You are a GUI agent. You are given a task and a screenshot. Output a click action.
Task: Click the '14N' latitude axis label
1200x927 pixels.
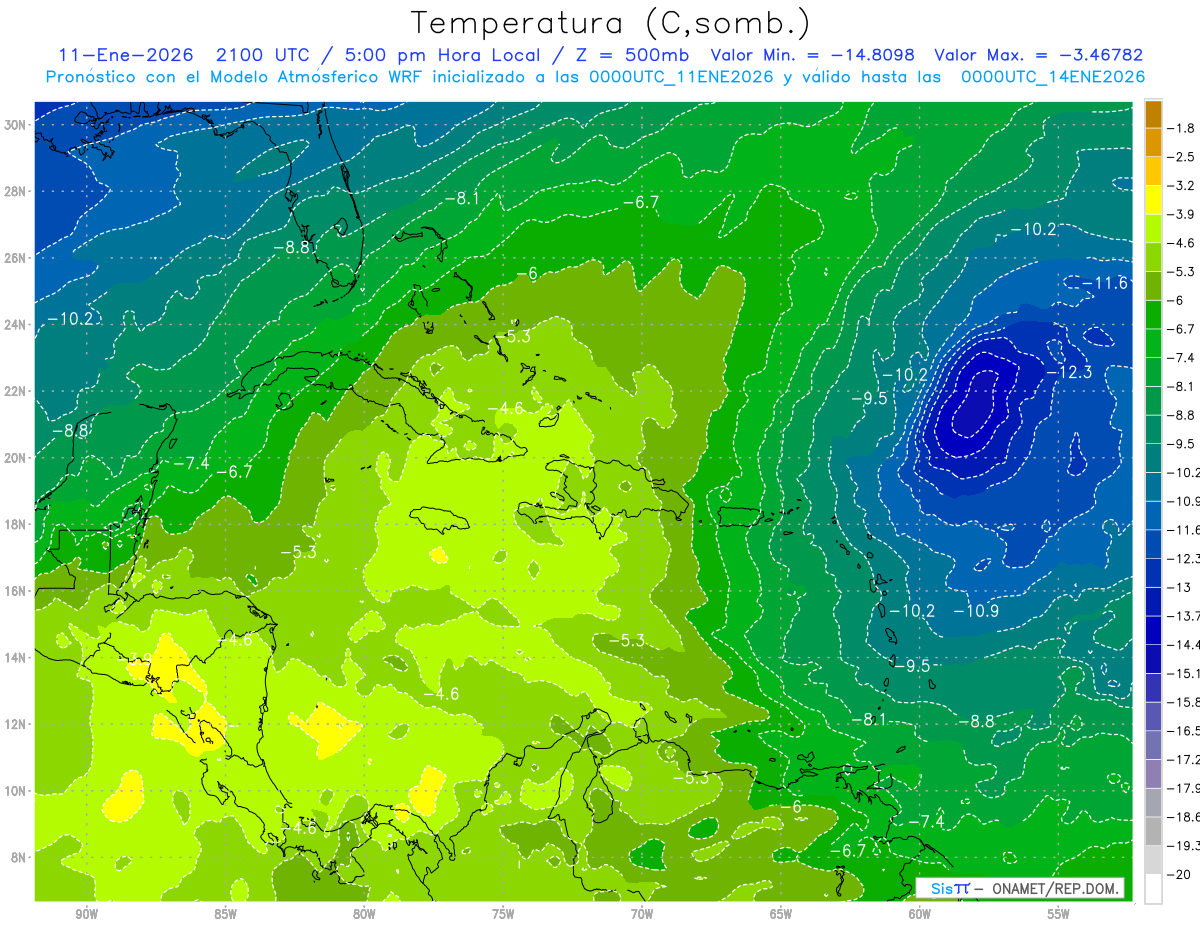point(16,657)
